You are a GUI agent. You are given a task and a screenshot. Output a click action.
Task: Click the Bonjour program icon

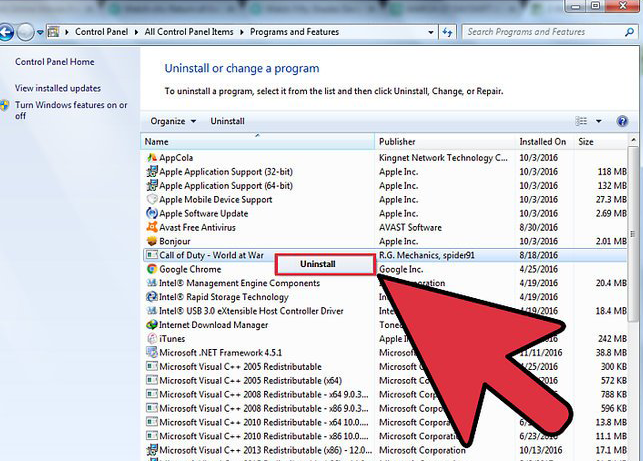(152, 241)
